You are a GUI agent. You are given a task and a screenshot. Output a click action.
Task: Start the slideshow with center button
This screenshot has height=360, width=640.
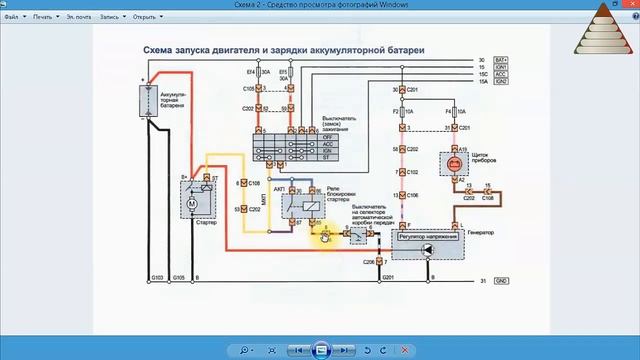(321, 350)
